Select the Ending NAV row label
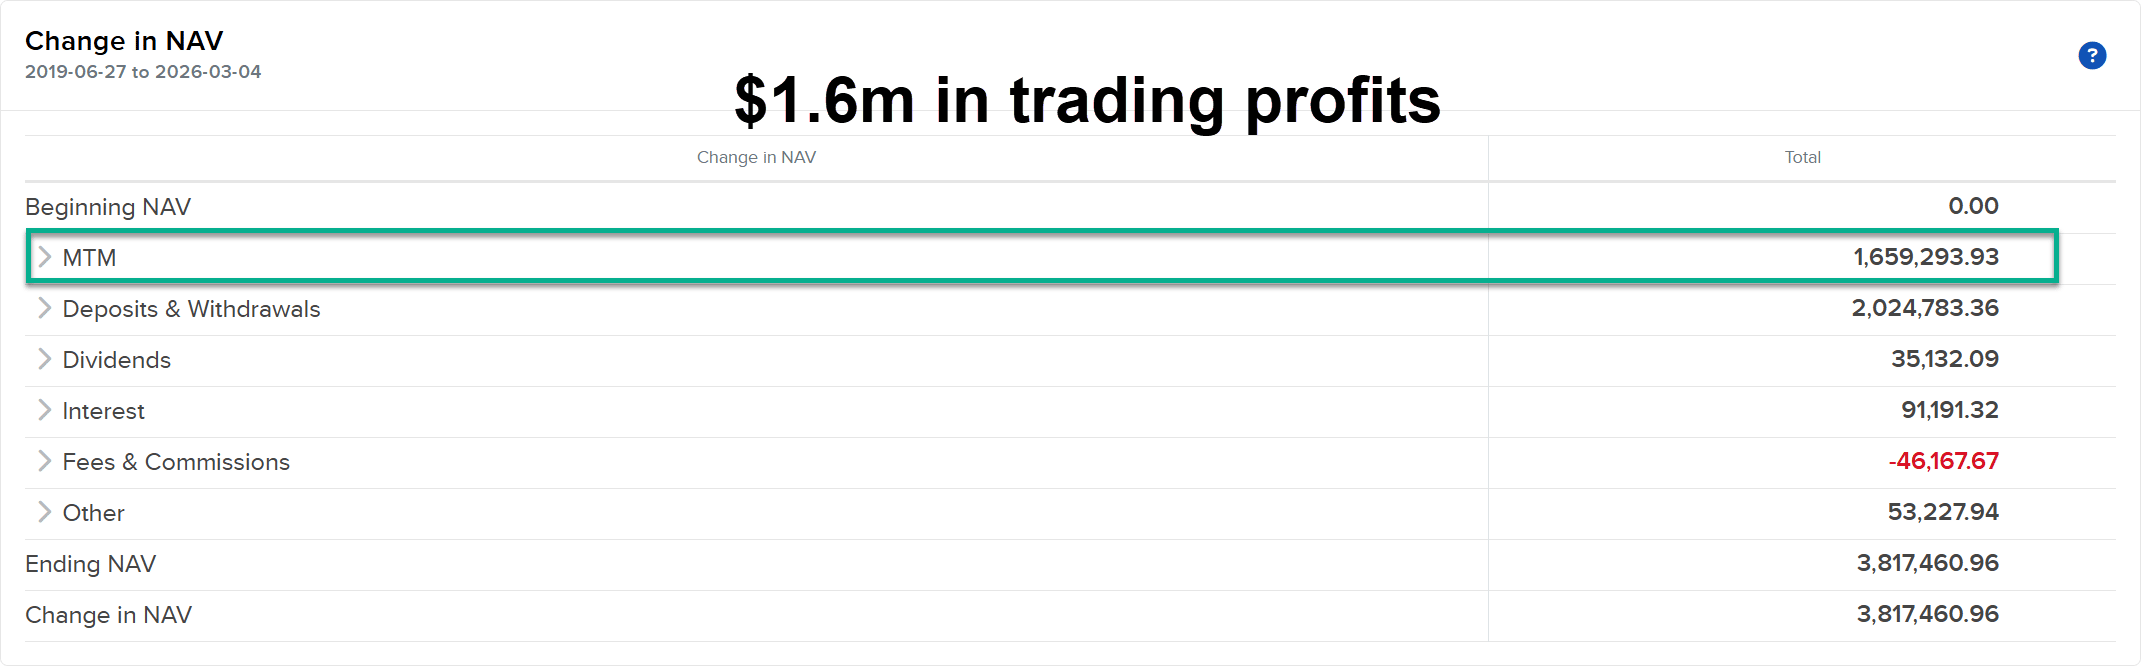 click(x=90, y=564)
